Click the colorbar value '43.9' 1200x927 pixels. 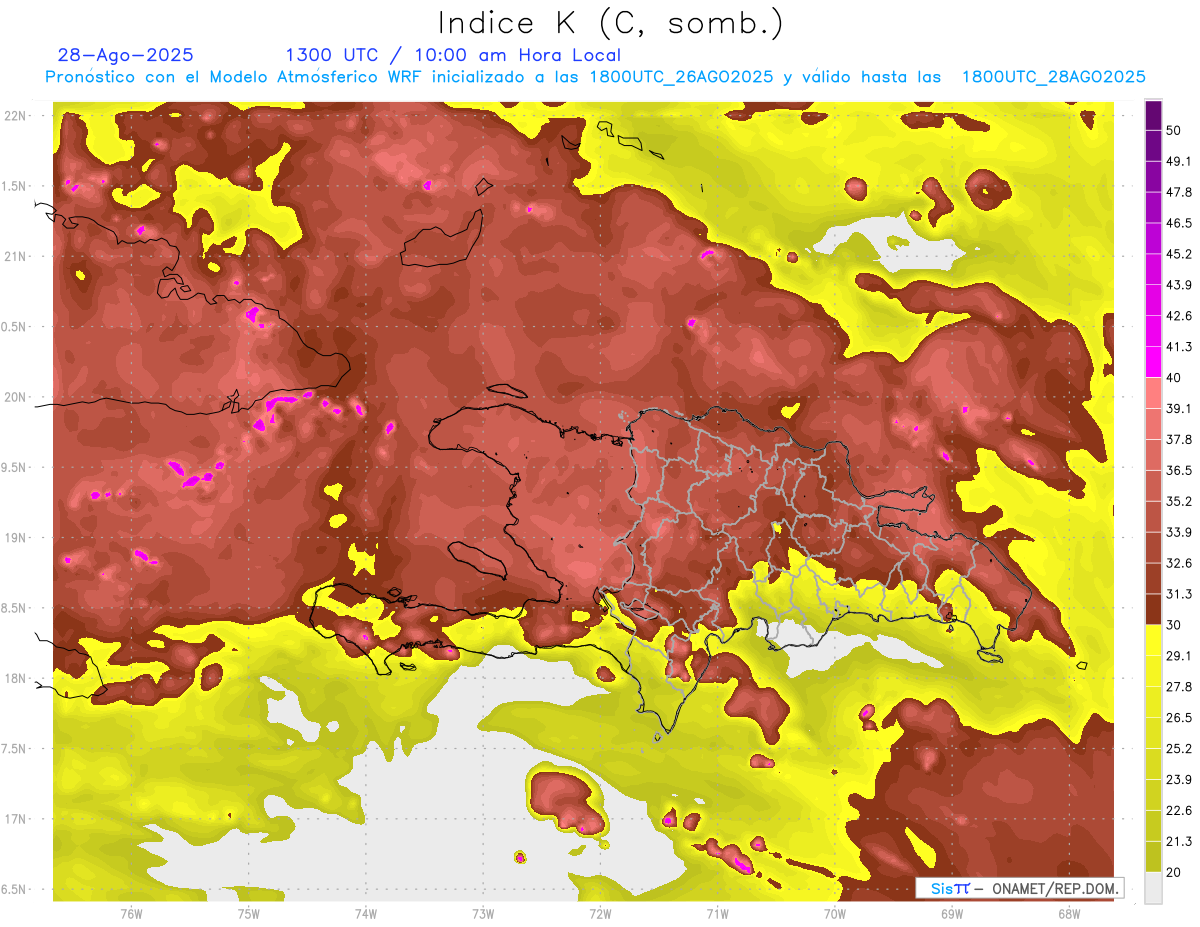click(x=1179, y=285)
